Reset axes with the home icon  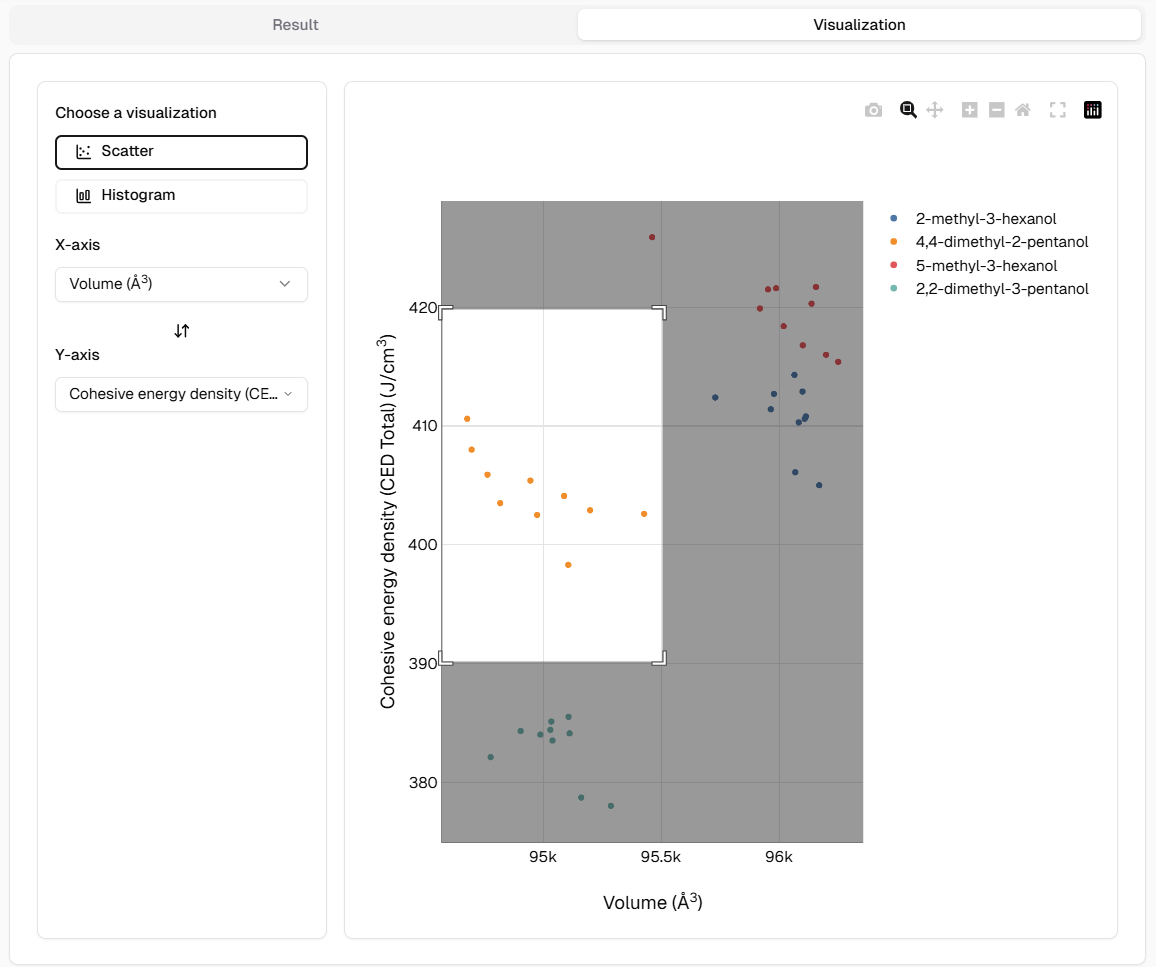click(x=1023, y=110)
